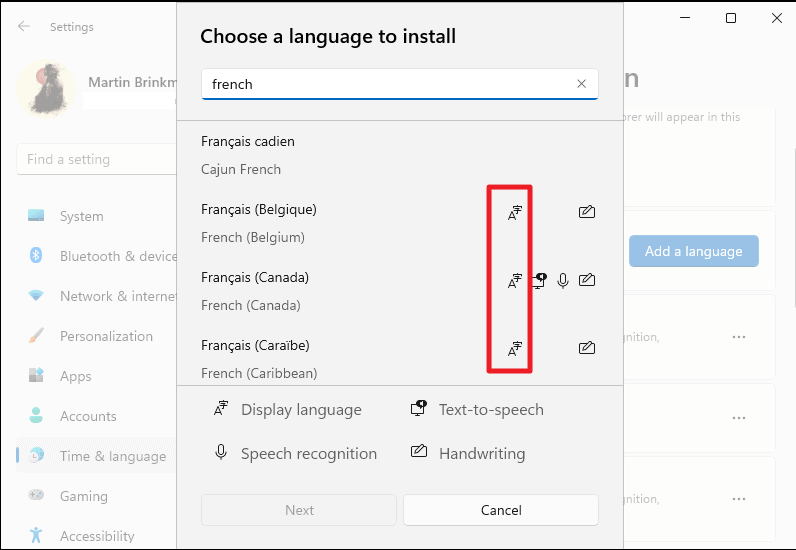This screenshot has width=796, height=550.
Task: Click the Accounts icon in sidebar
Action: click(x=36, y=415)
